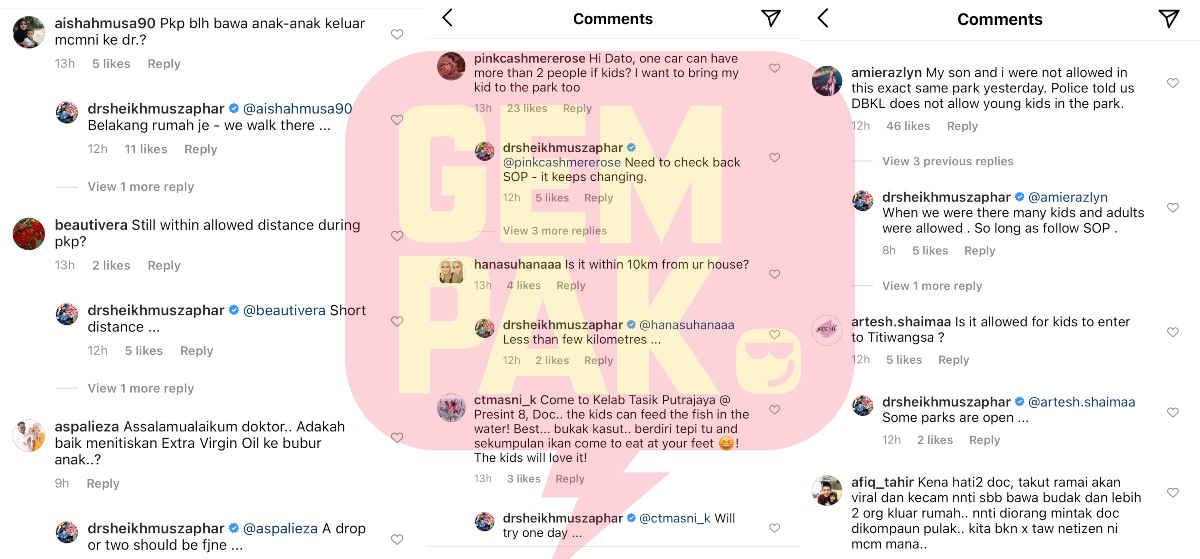Like amierazlyn's comment with the heart

click(x=1173, y=83)
